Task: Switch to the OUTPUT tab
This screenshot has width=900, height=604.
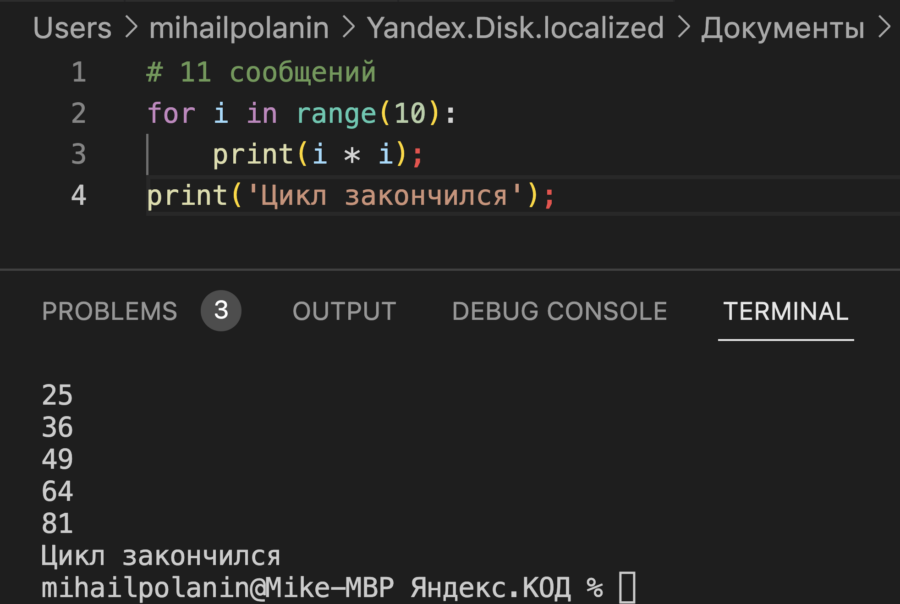Action: point(343,311)
